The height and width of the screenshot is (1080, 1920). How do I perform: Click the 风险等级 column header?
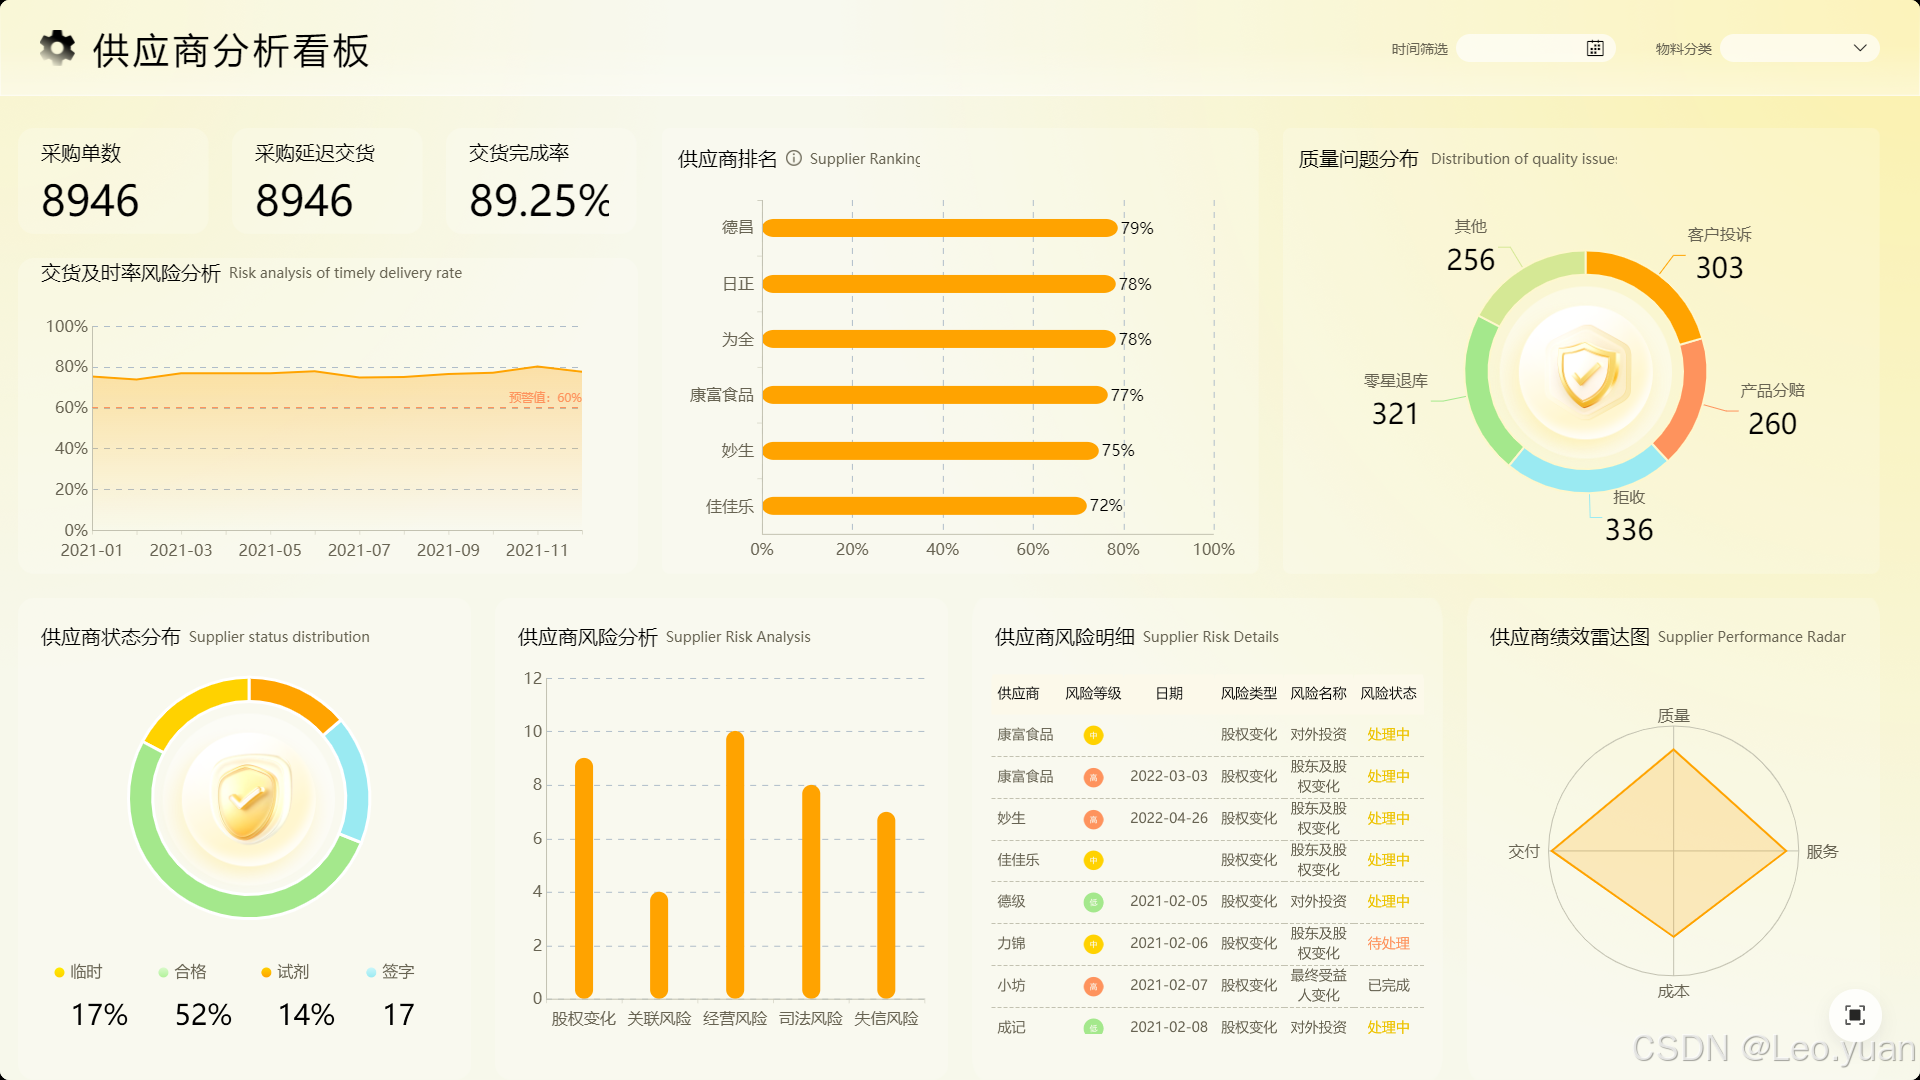point(1093,693)
